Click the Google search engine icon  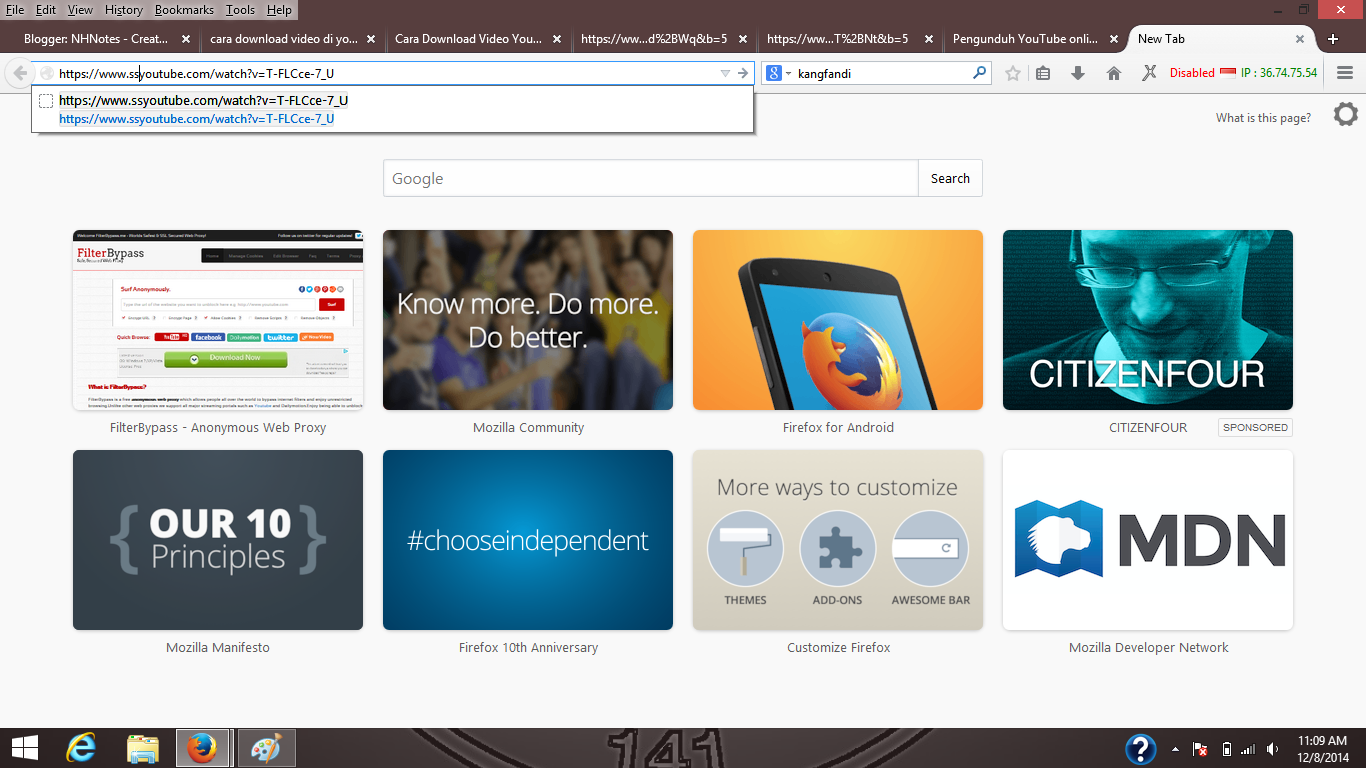pyautogui.click(x=773, y=73)
